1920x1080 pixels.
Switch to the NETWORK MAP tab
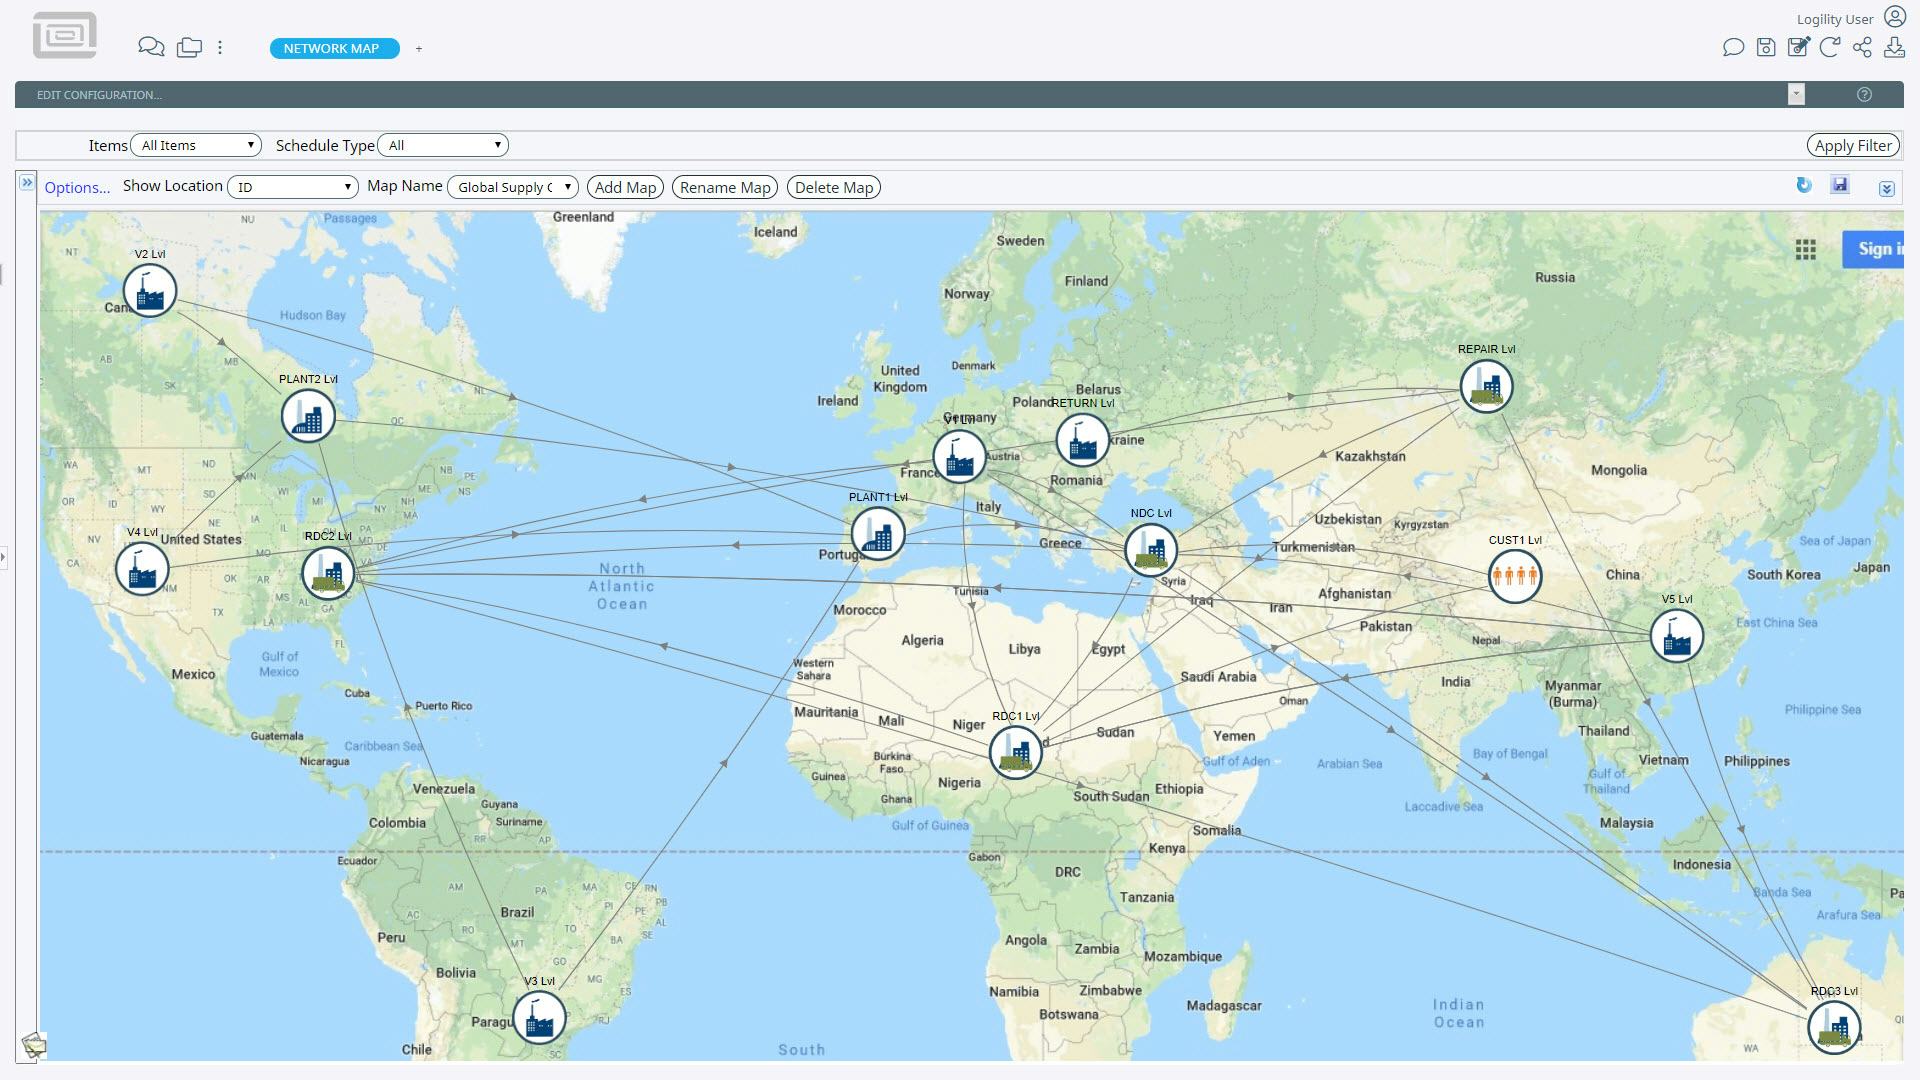331,48
